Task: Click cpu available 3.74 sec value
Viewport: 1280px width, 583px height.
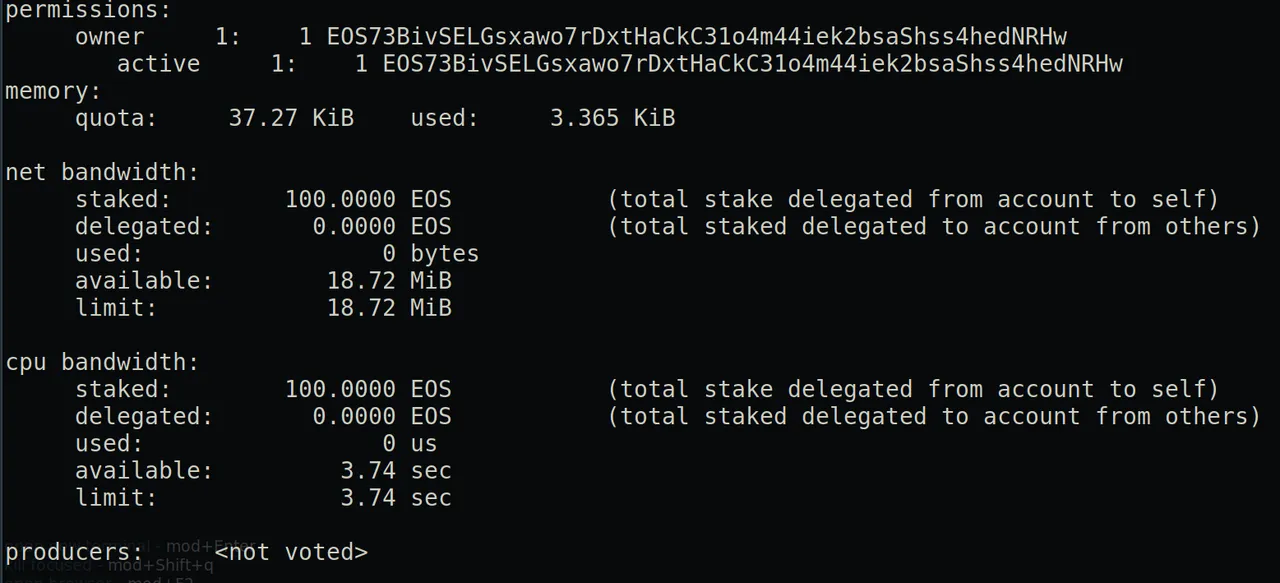Action: 396,470
